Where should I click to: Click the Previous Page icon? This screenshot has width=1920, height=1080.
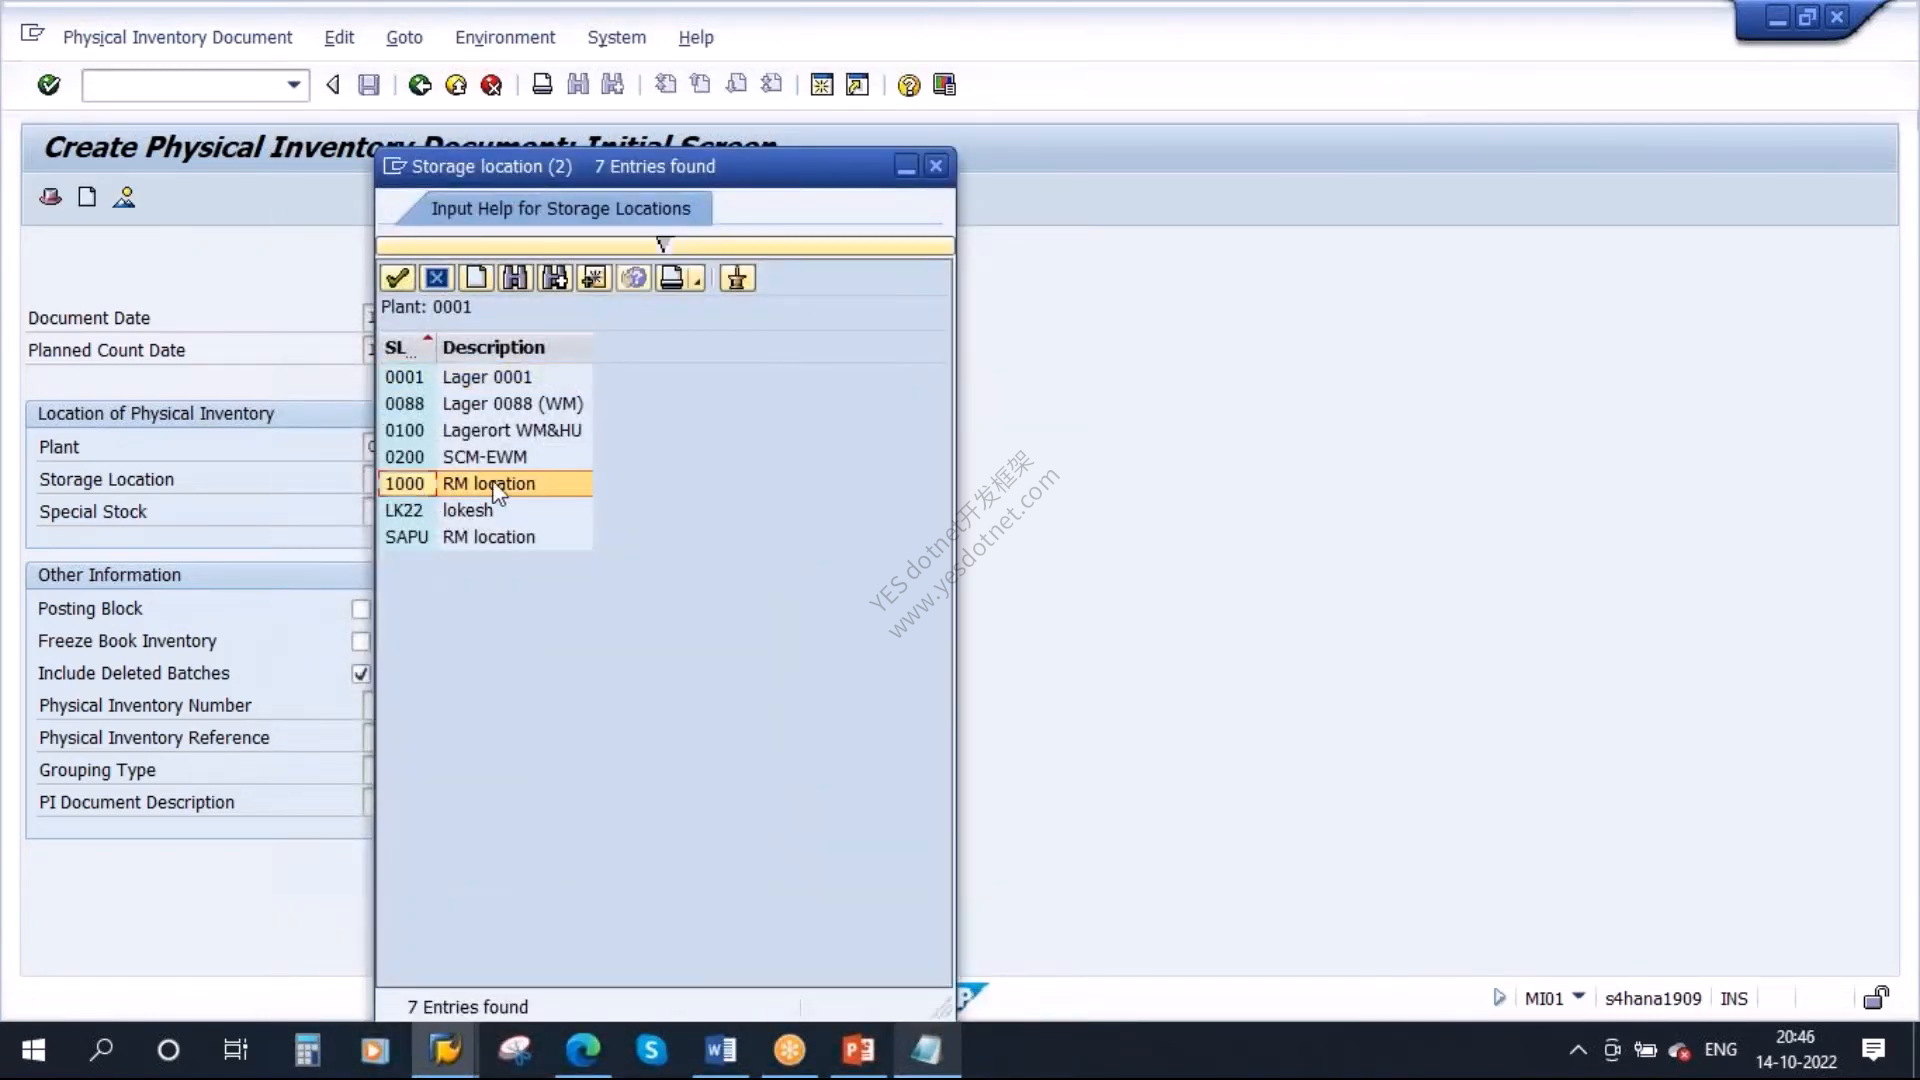700,85
